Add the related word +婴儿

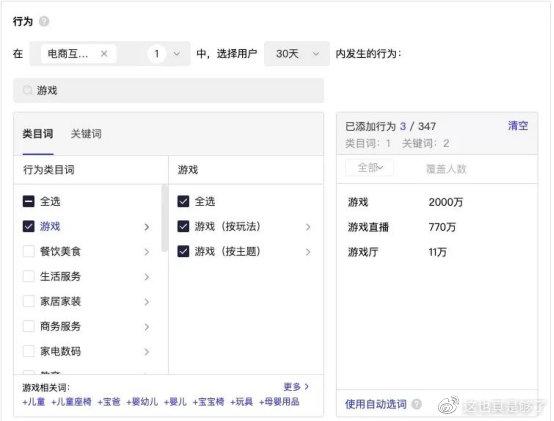[175, 402]
